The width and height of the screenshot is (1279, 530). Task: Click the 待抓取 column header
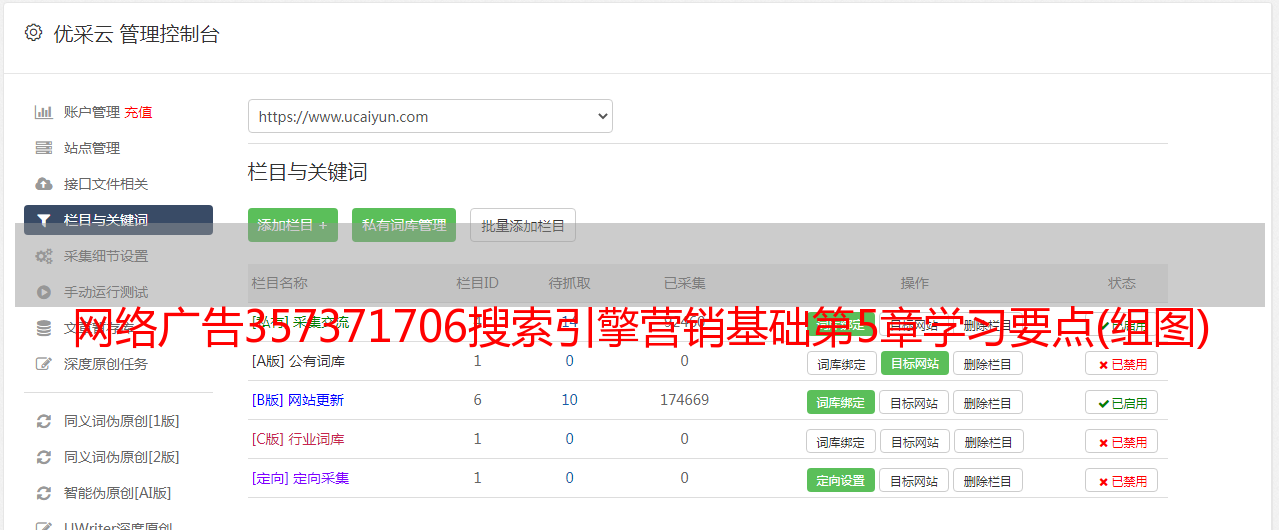pos(569,283)
